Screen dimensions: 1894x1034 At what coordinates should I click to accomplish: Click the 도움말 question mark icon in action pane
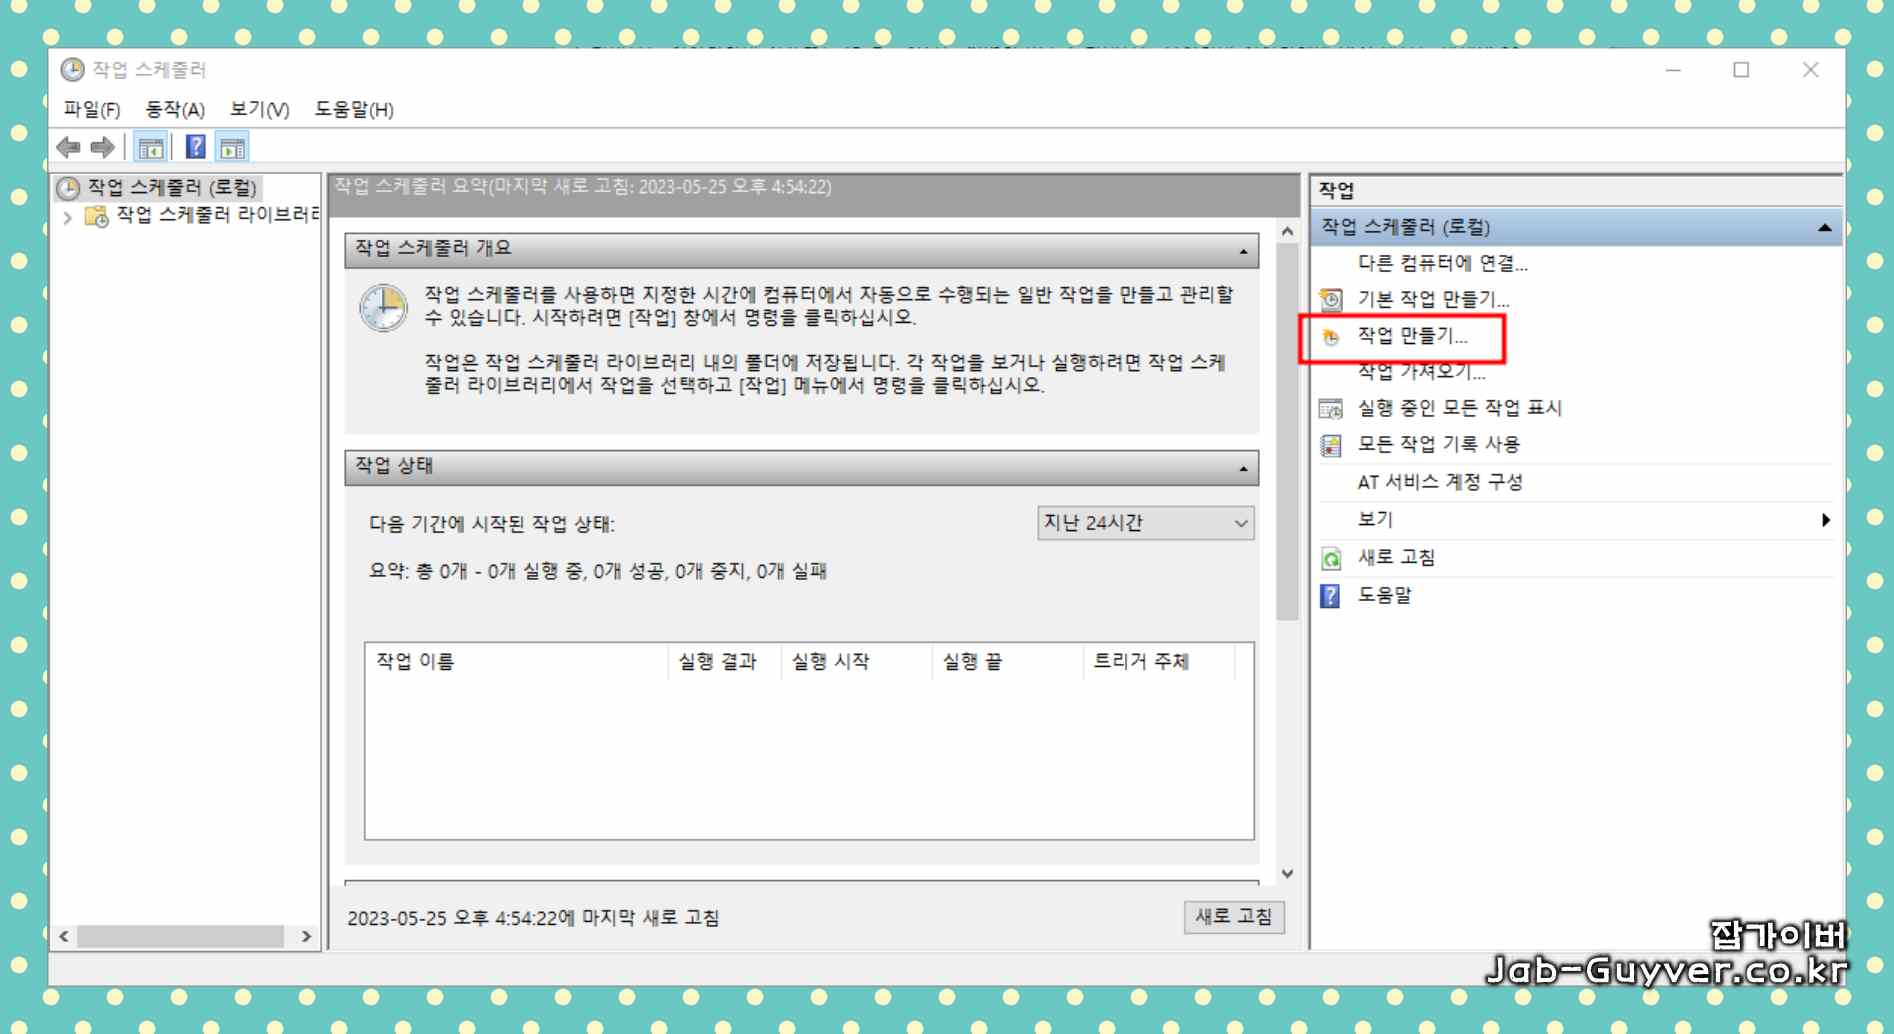[x=1330, y=595]
